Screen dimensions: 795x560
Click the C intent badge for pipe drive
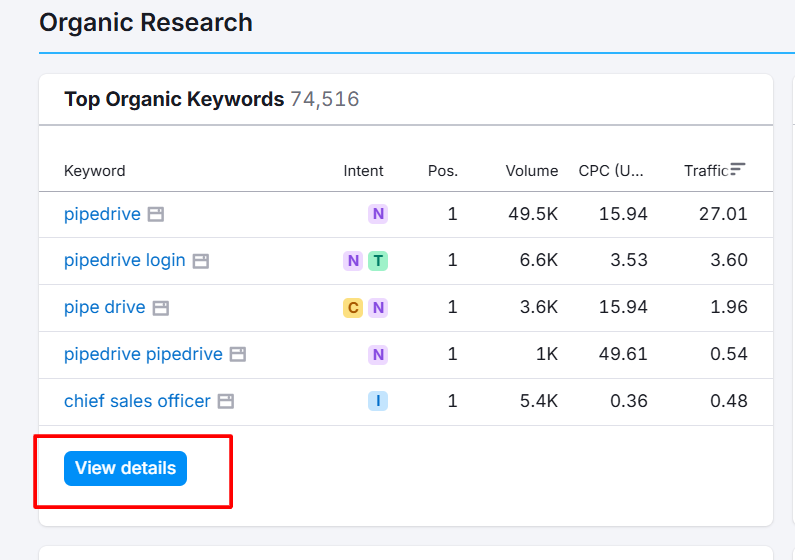(x=353, y=308)
